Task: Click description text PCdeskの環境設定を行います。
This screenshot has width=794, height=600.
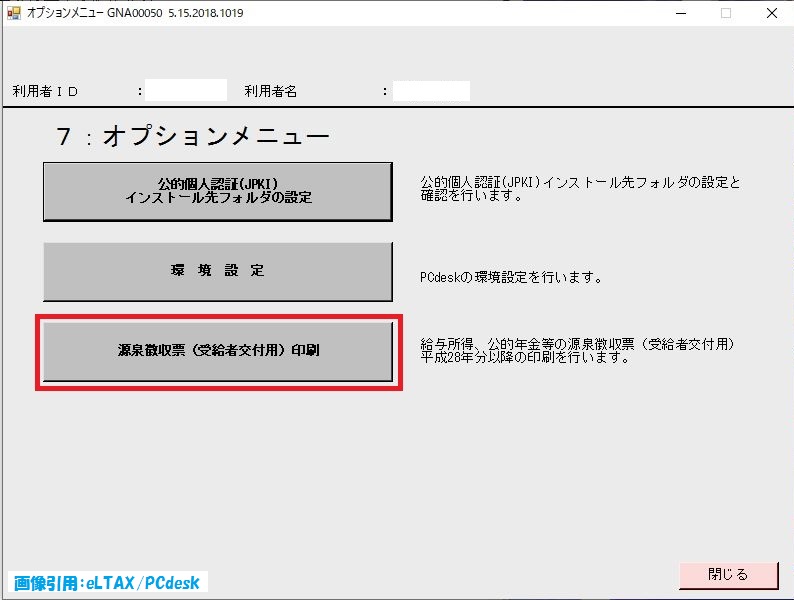Action: click(511, 277)
